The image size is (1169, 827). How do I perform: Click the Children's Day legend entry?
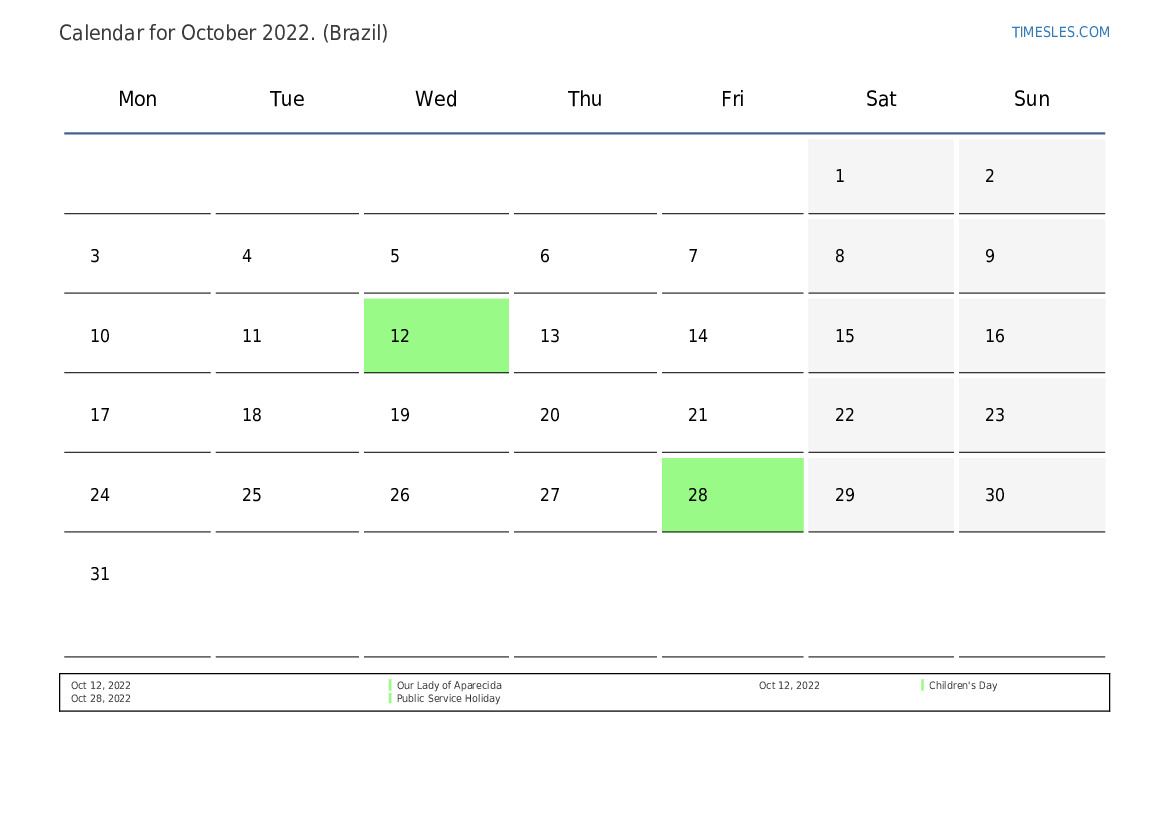pos(962,685)
